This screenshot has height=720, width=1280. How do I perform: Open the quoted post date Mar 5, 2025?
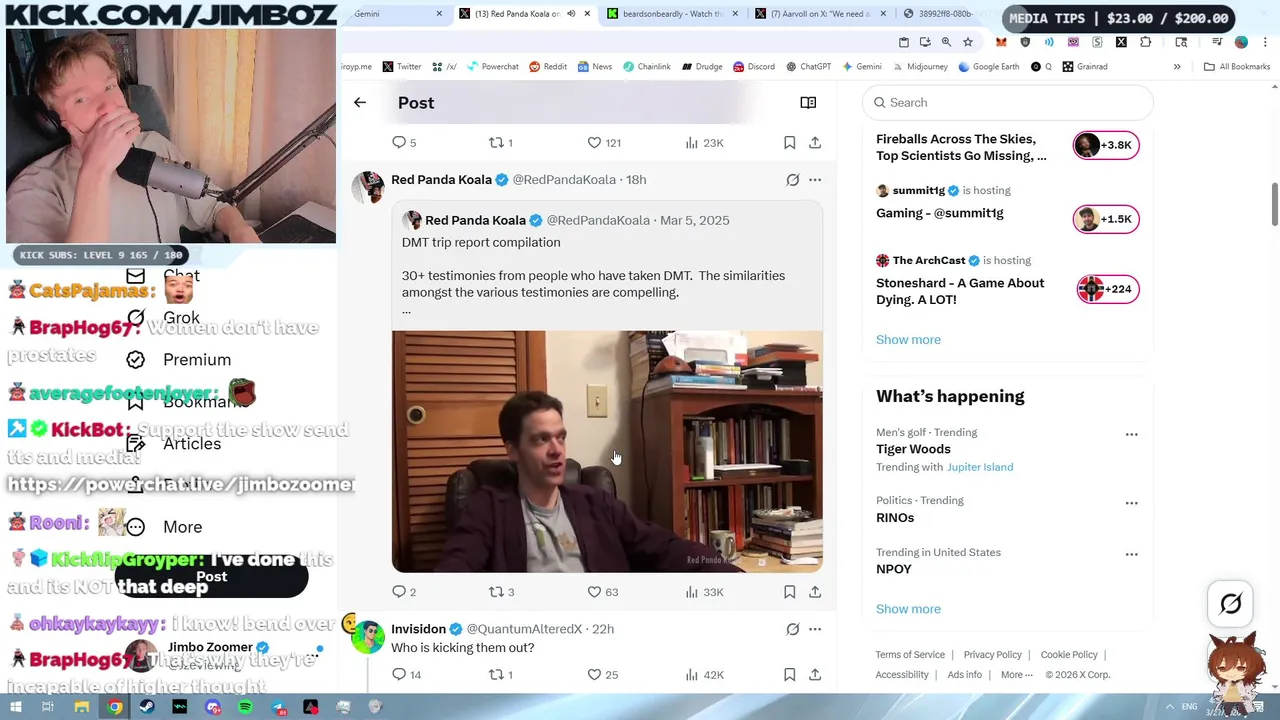(694, 220)
